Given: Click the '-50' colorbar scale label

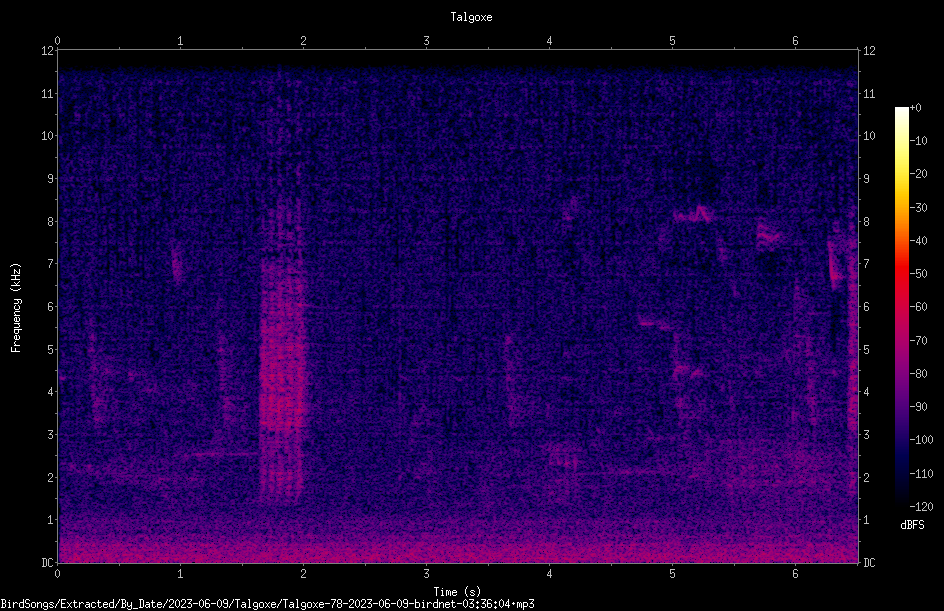Looking at the screenshot, I should point(919,273).
